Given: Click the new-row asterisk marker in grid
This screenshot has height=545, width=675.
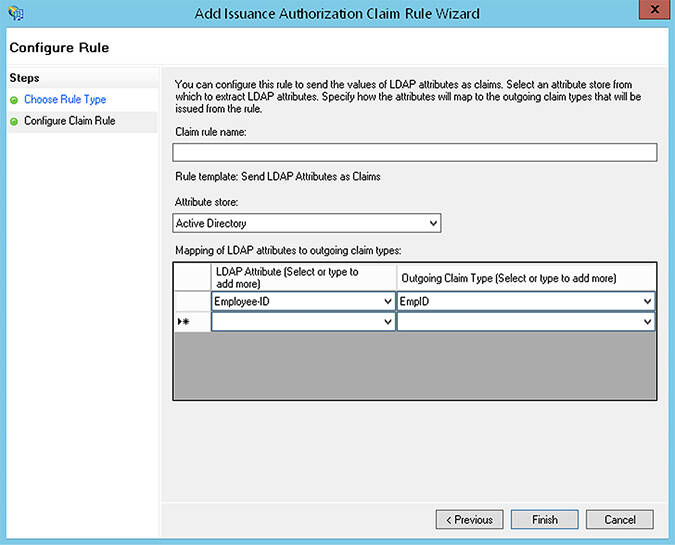Looking at the screenshot, I should click(x=184, y=322).
